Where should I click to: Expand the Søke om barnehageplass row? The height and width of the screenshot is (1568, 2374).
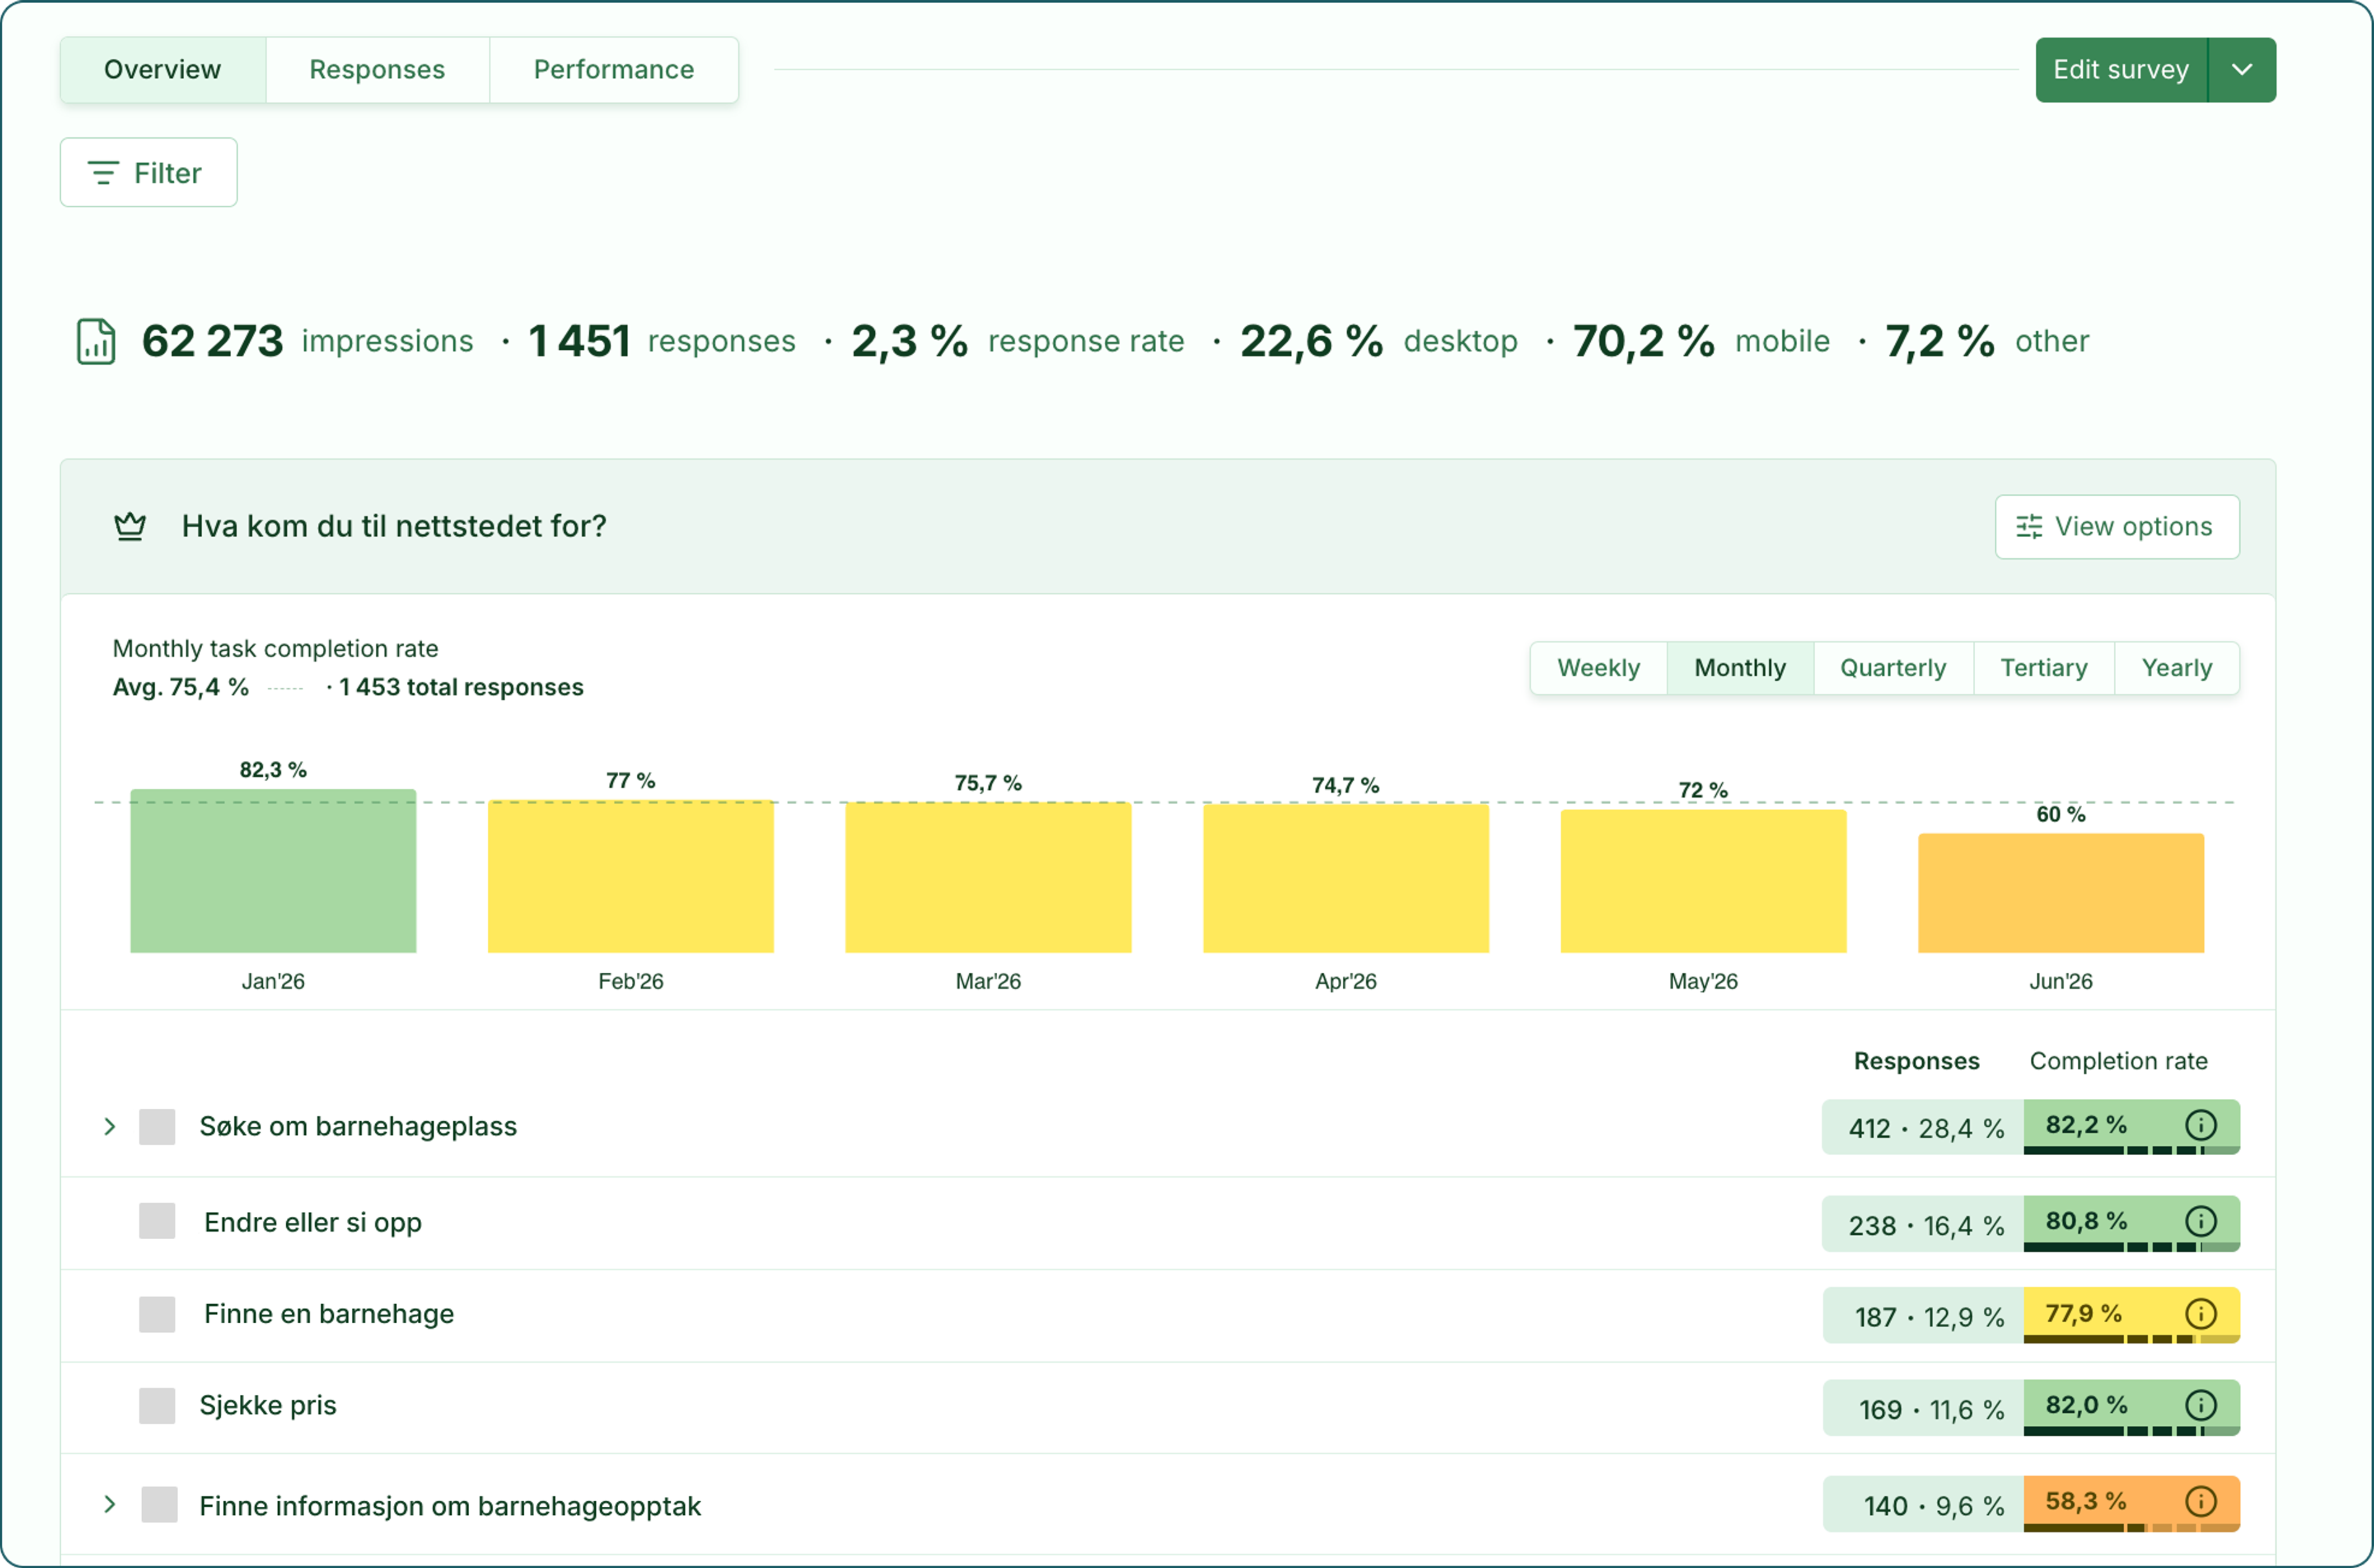coord(110,1126)
